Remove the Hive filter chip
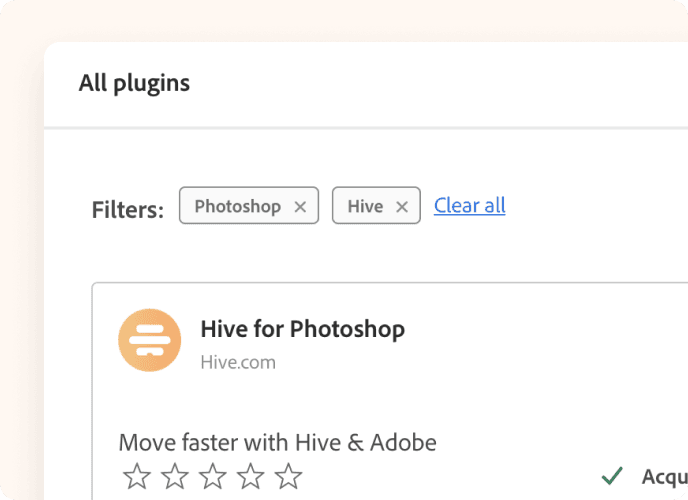The width and height of the screenshot is (688, 500). point(402,207)
